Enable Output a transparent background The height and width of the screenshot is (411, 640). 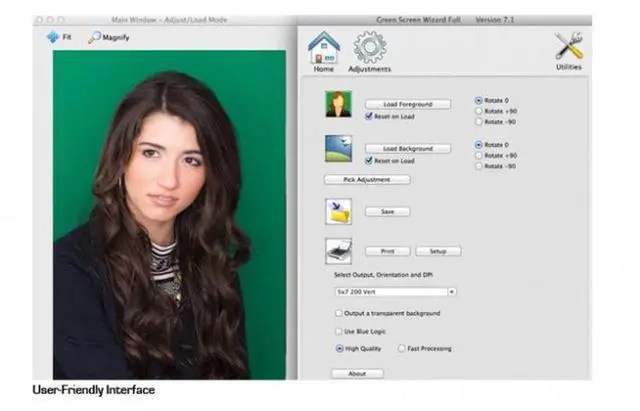(338, 313)
